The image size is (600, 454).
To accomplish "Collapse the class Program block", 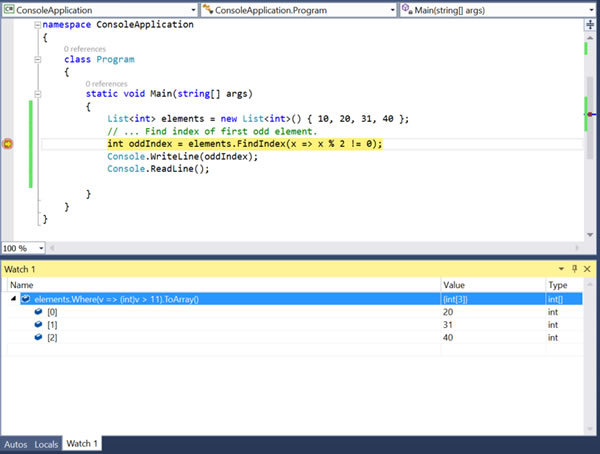I will coord(38,60).
